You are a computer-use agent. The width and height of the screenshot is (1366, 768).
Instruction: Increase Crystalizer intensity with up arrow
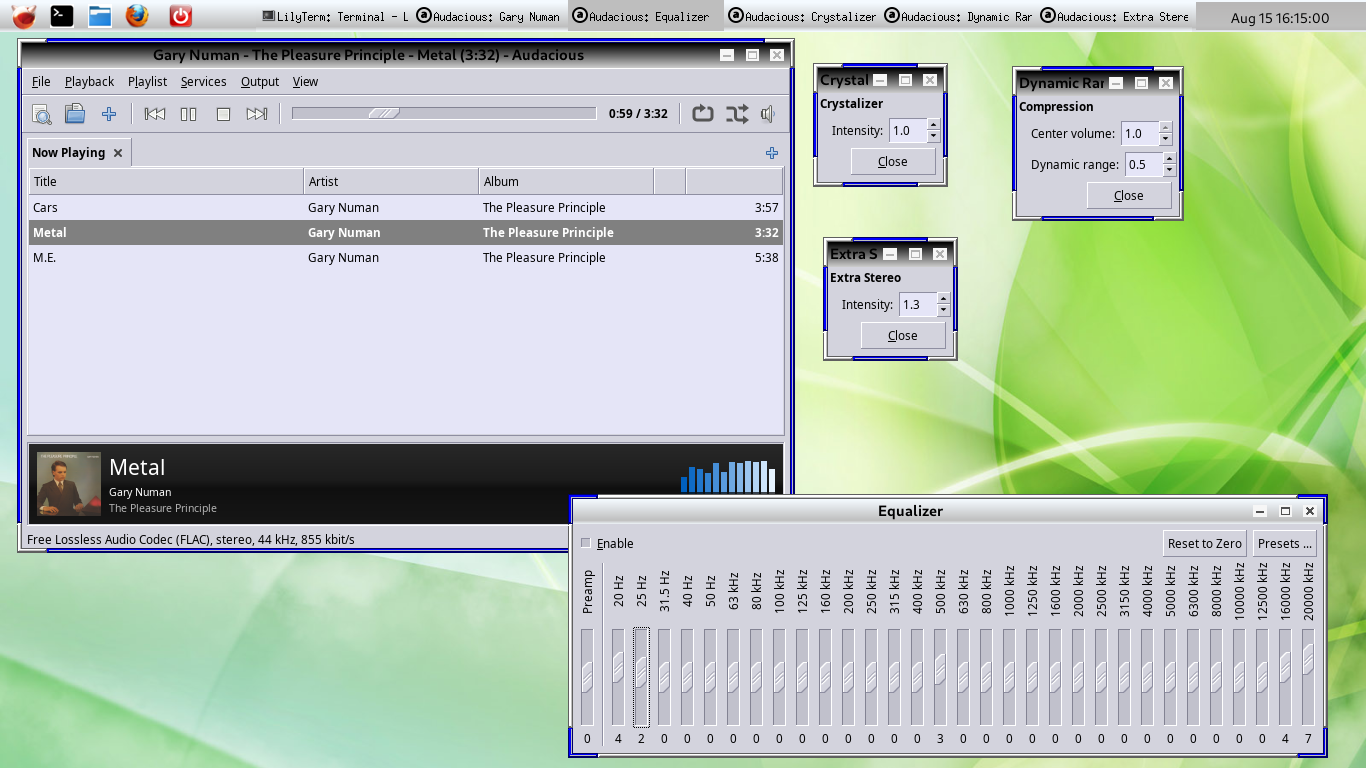tap(934, 125)
